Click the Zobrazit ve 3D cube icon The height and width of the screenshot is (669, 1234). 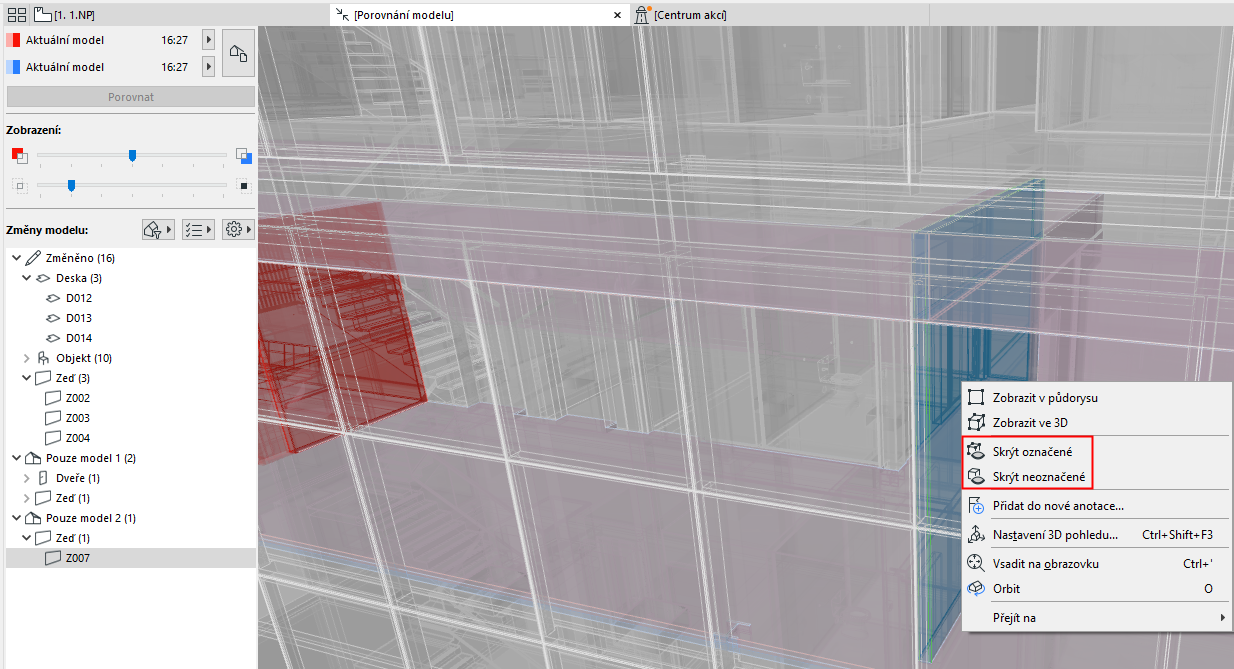click(977, 422)
